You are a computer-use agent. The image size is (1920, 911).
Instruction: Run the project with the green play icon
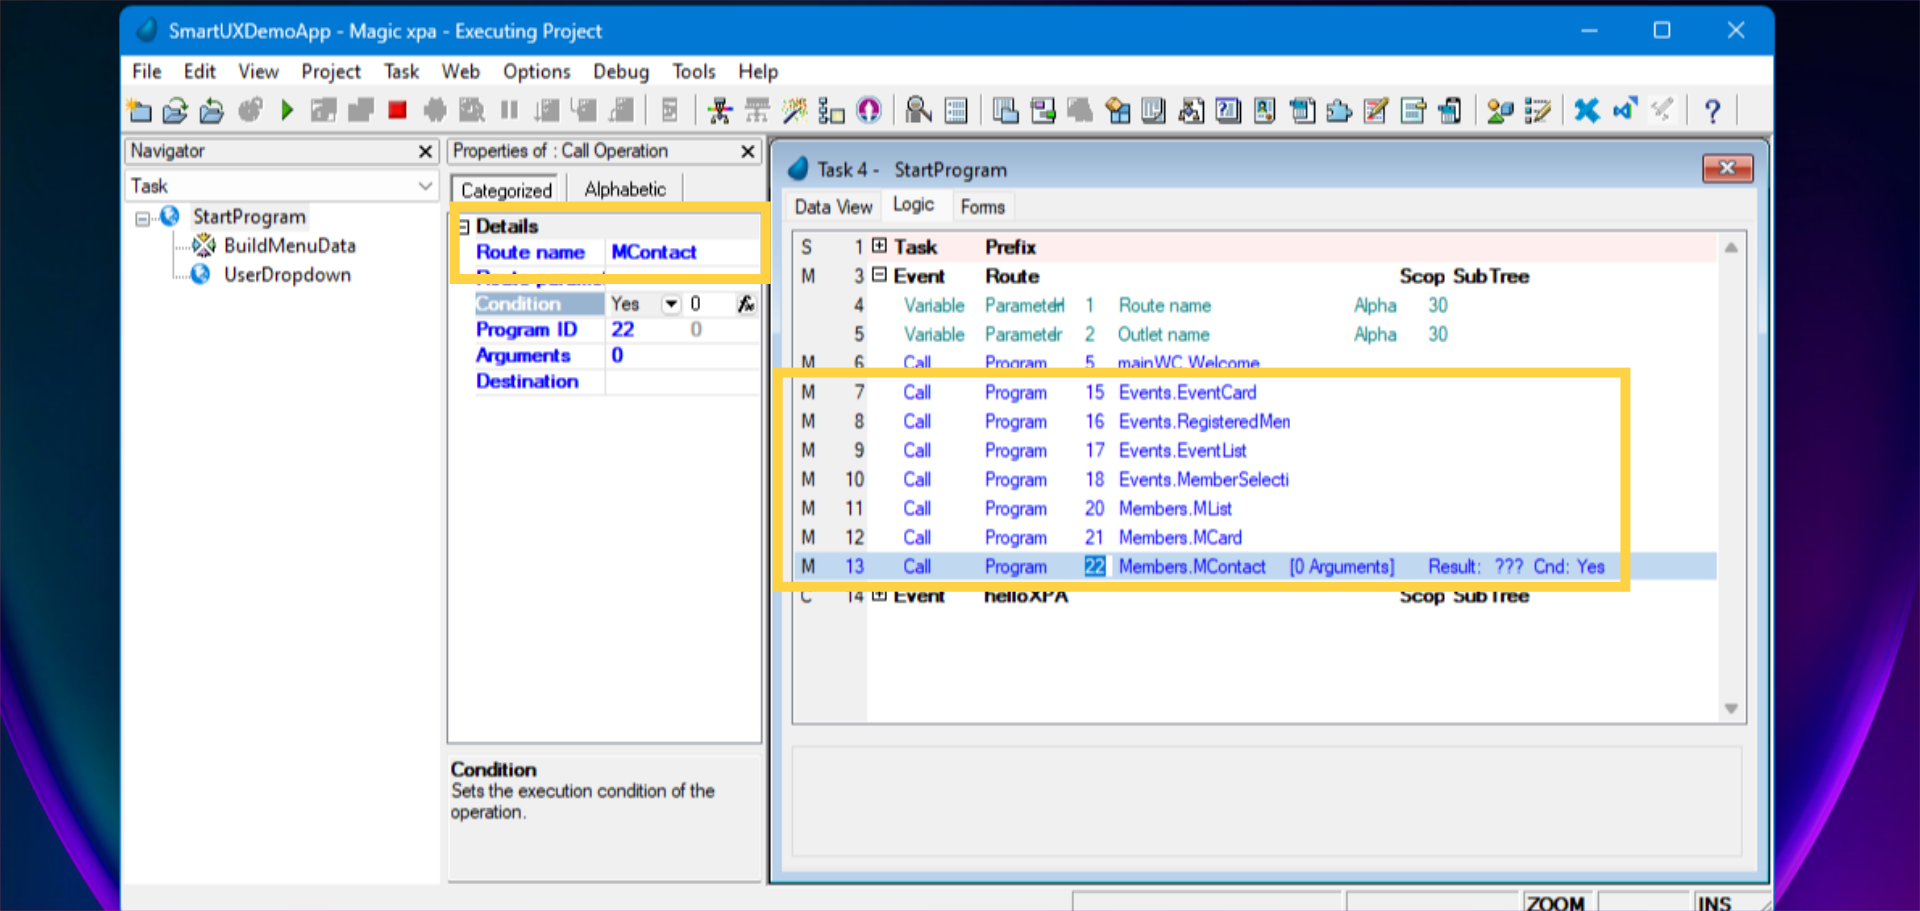point(287,110)
